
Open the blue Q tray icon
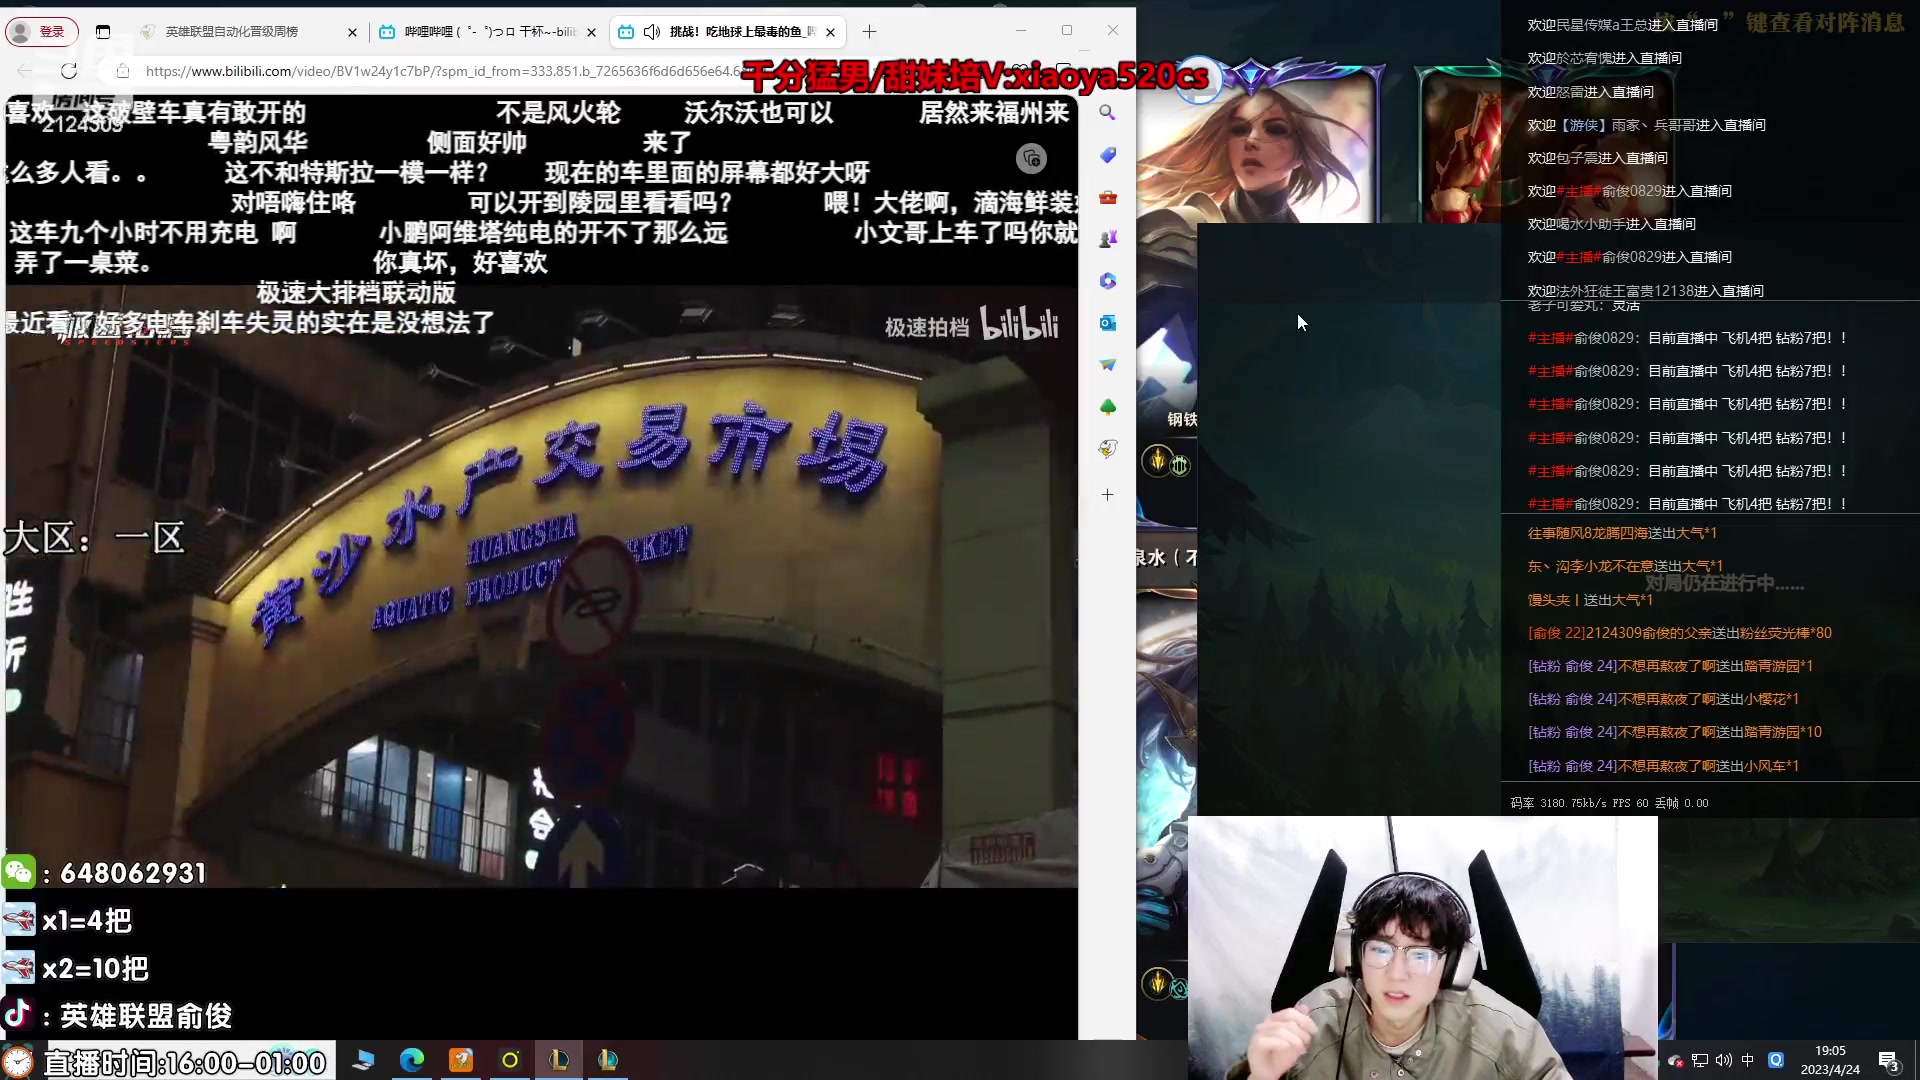coord(1776,1060)
